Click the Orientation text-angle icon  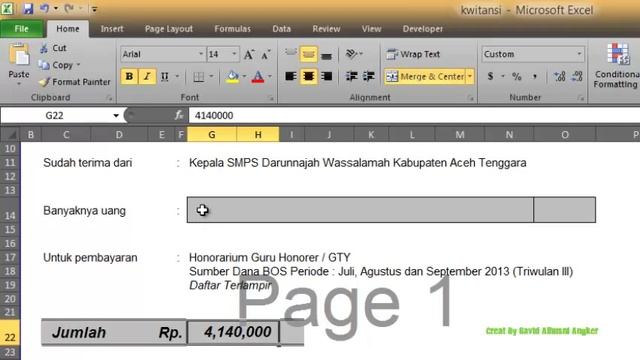pos(351,54)
